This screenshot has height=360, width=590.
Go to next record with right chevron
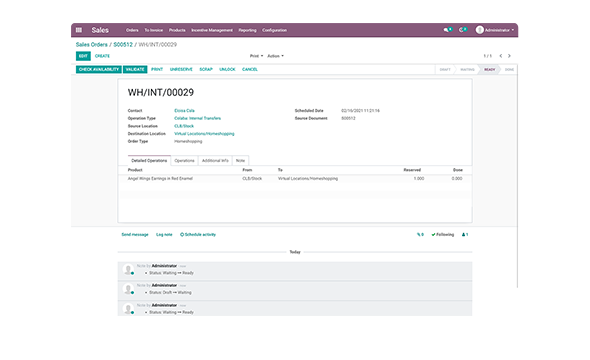509,56
